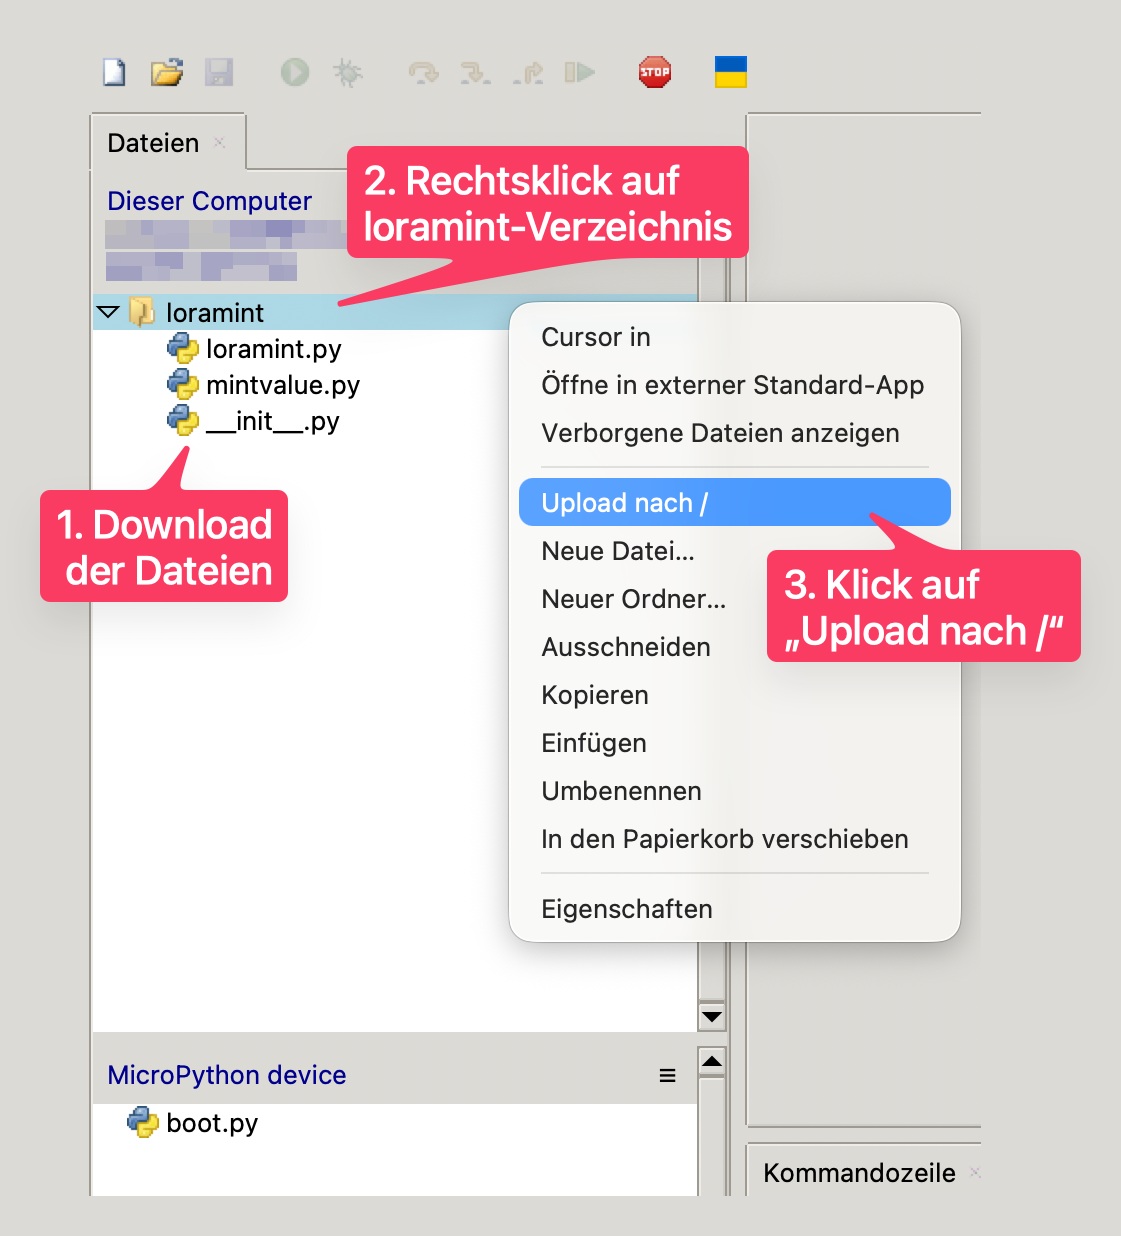Choose 'Eigenschaften' menu entry
Viewport: 1121px width, 1236px height.
pyautogui.click(x=735, y=909)
